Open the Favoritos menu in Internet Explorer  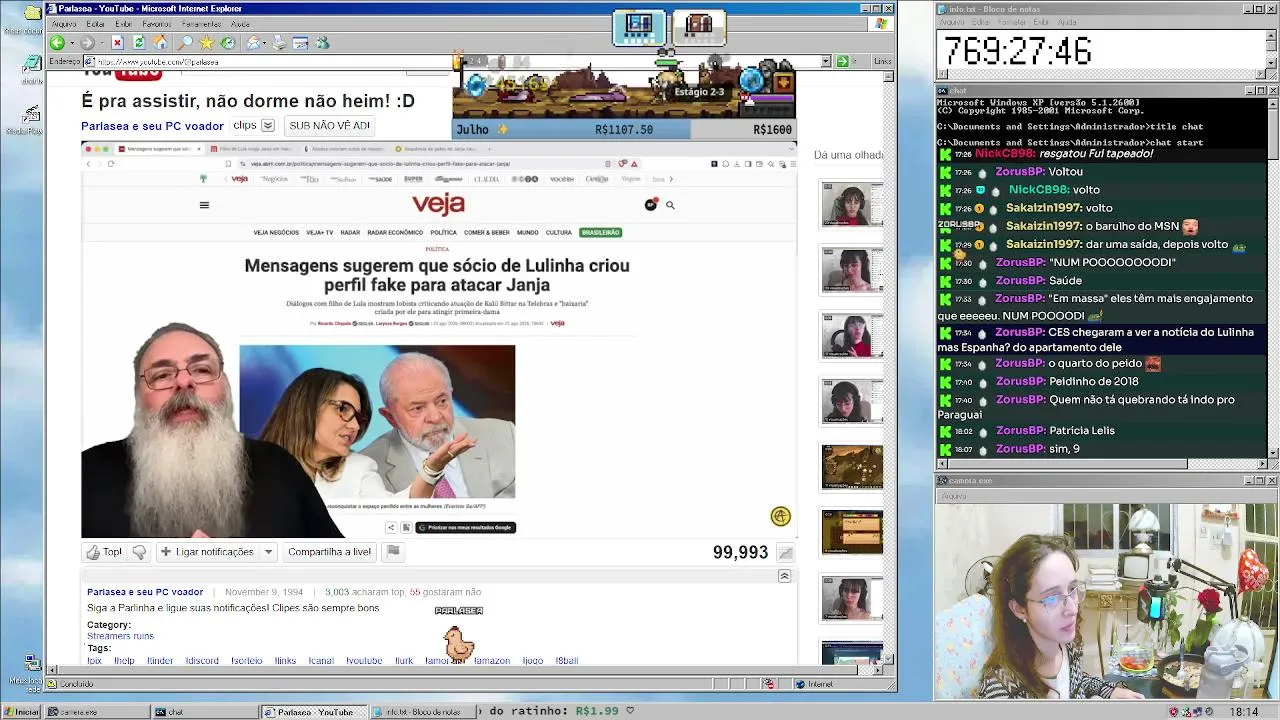click(x=156, y=24)
